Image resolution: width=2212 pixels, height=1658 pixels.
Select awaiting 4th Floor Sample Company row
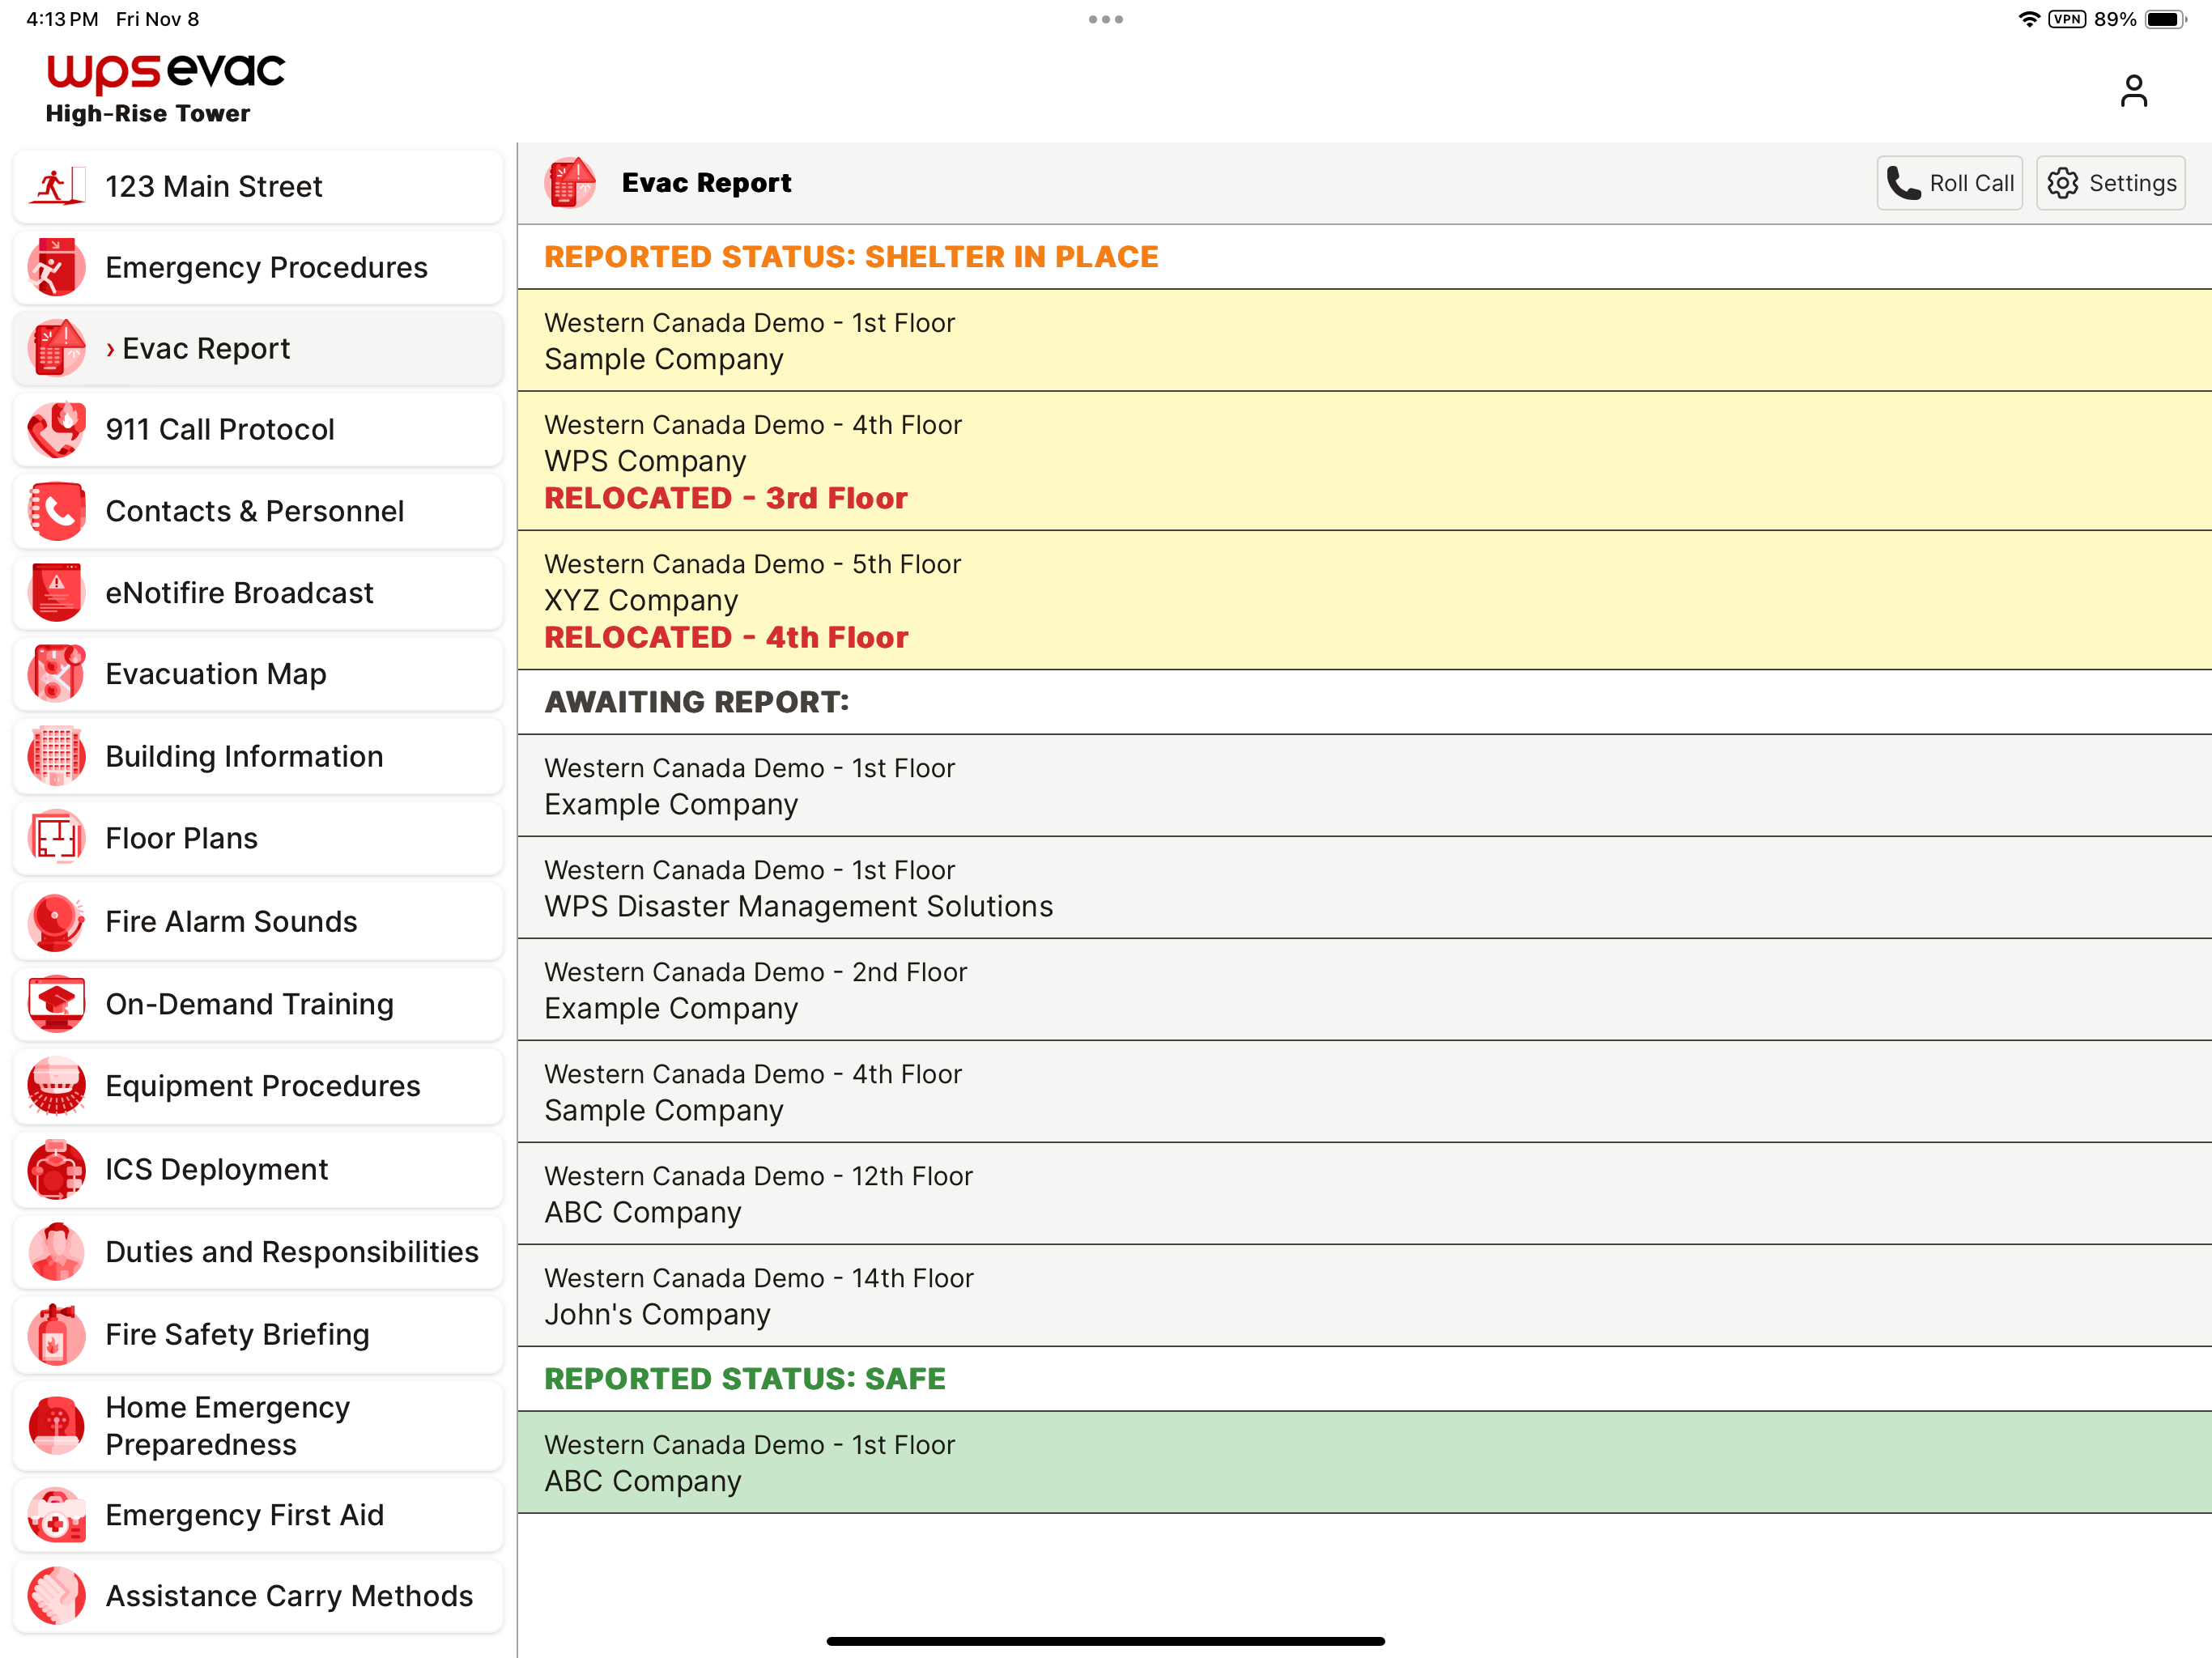[x=1364, y=1092]
